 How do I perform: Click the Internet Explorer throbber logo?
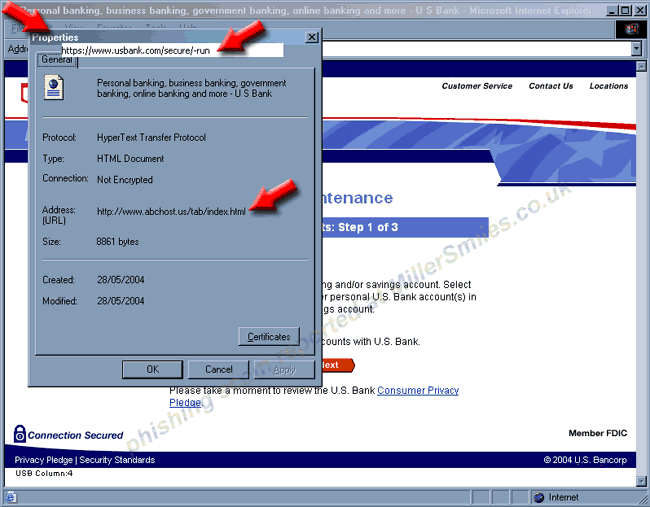click(x=631, y=29)
